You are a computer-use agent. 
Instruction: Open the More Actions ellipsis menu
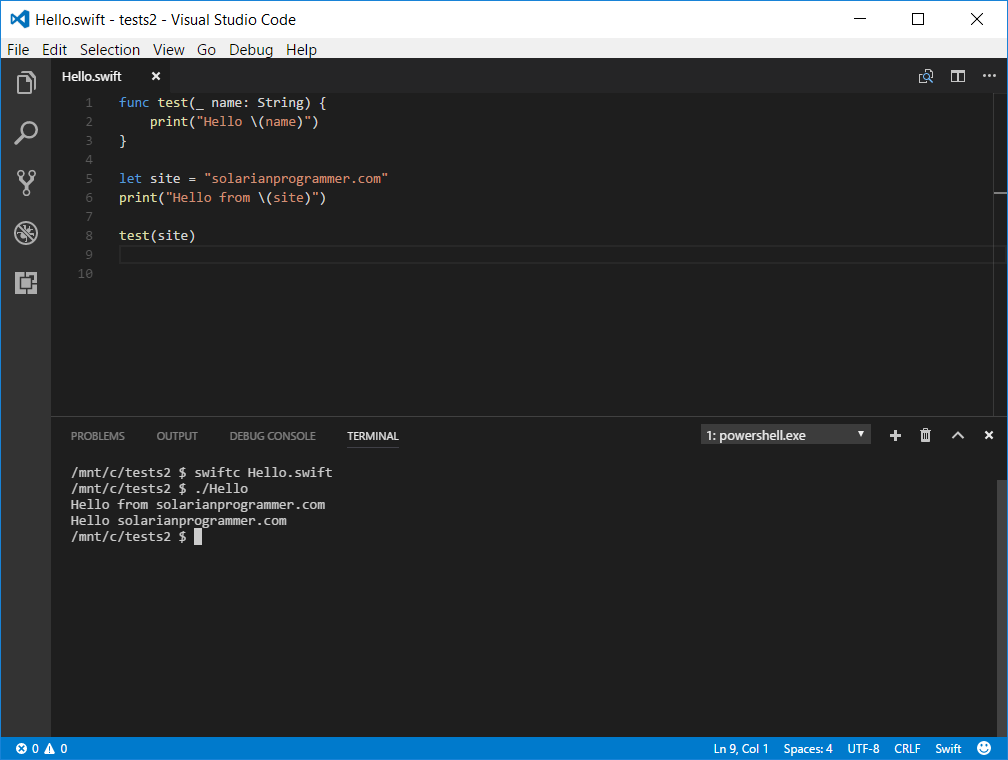[989, 76]
